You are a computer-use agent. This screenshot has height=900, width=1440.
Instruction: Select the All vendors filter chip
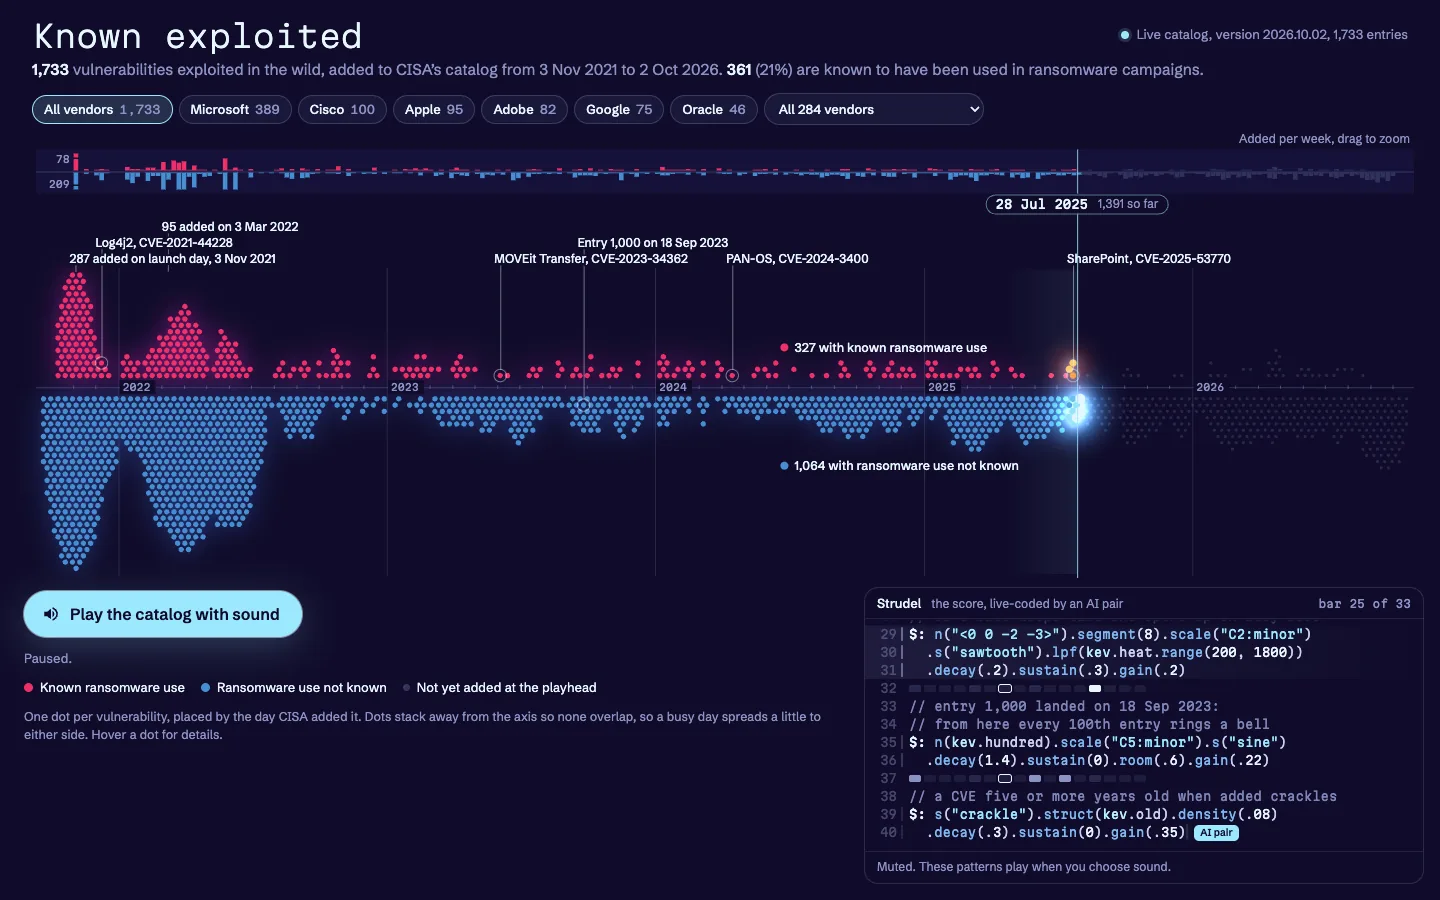[x=102, y=110]
